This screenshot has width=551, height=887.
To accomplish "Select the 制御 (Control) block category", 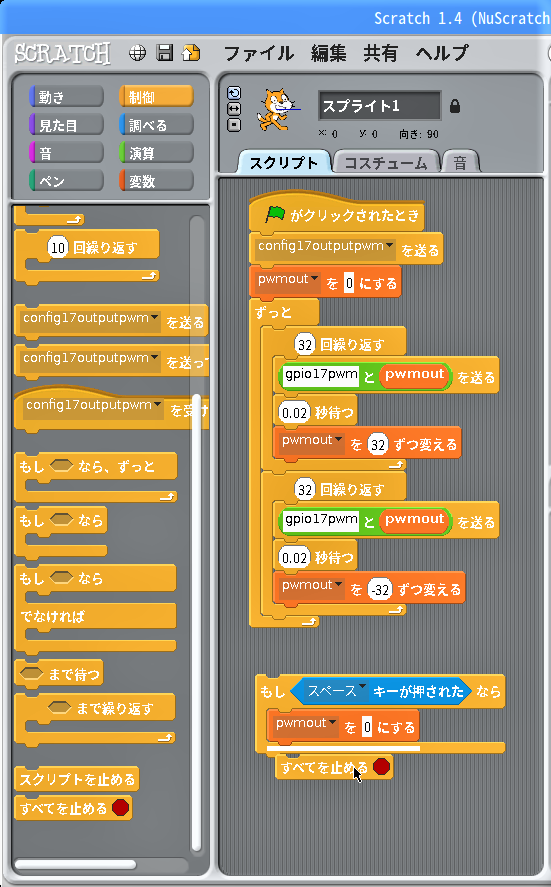I will 156,97.
